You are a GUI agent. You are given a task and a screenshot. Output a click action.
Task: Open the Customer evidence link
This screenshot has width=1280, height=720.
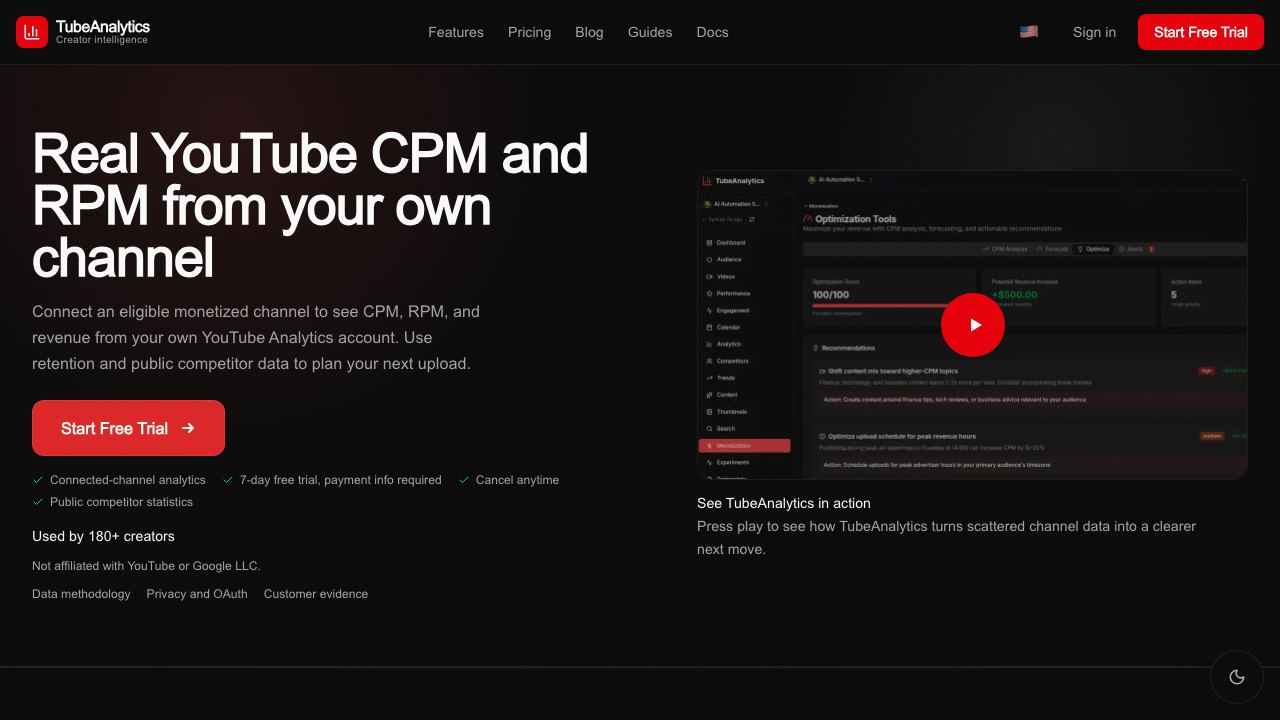(316, 594)
